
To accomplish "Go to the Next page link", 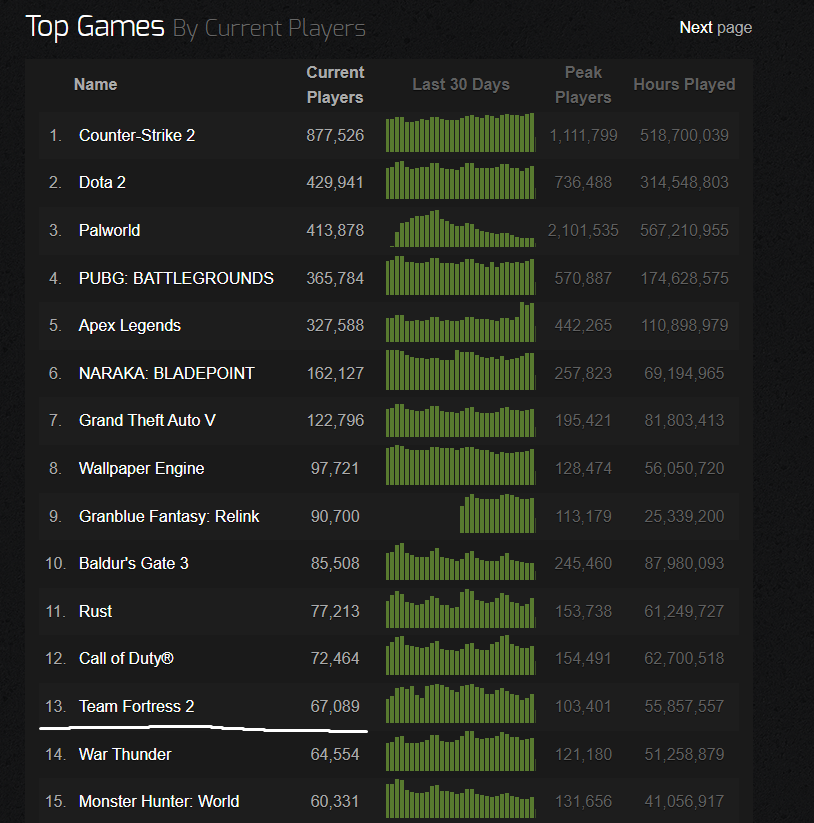I will coord(715,27).
